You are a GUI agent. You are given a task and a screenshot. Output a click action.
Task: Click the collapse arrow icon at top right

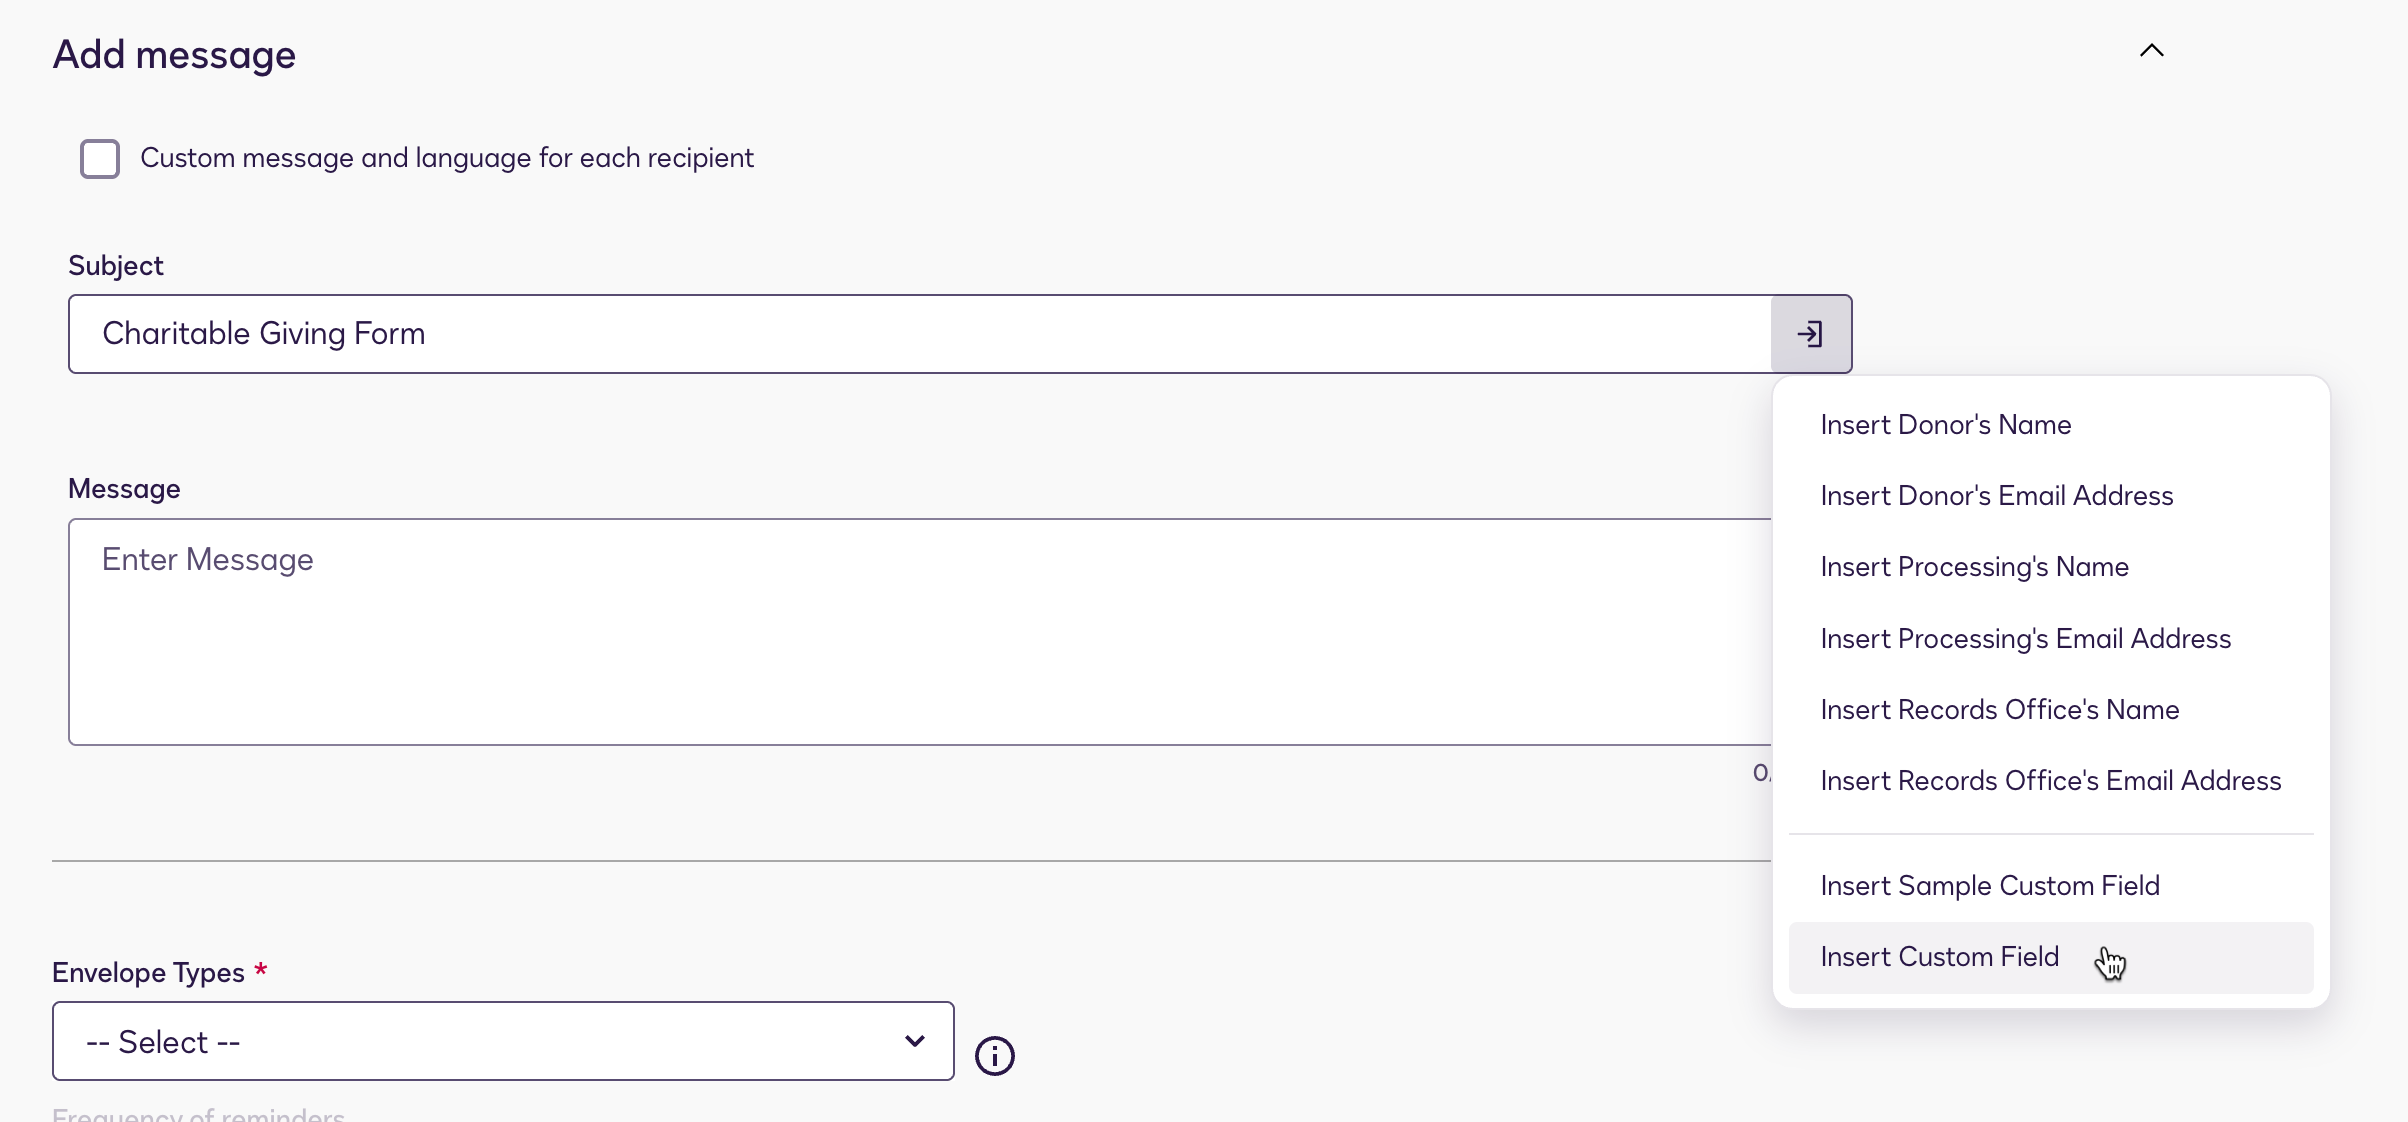[x=2152, y=50]
